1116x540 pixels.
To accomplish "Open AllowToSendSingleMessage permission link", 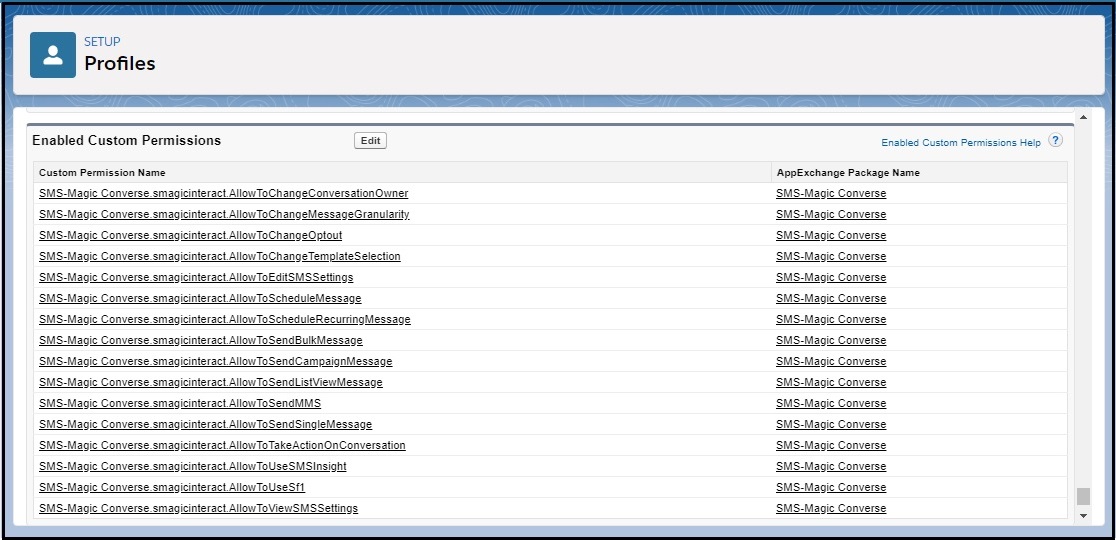I will coord(206,424).
